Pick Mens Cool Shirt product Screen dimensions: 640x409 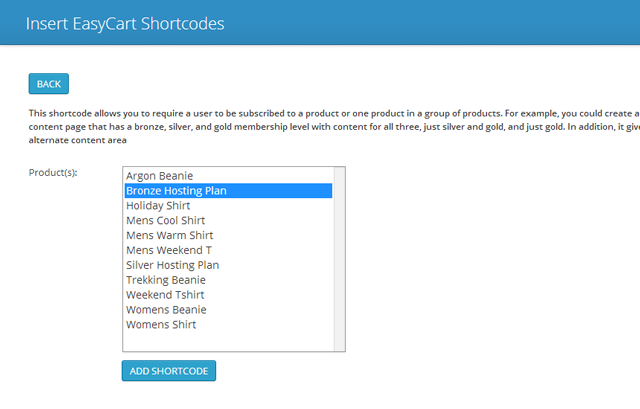pos(165,221)
